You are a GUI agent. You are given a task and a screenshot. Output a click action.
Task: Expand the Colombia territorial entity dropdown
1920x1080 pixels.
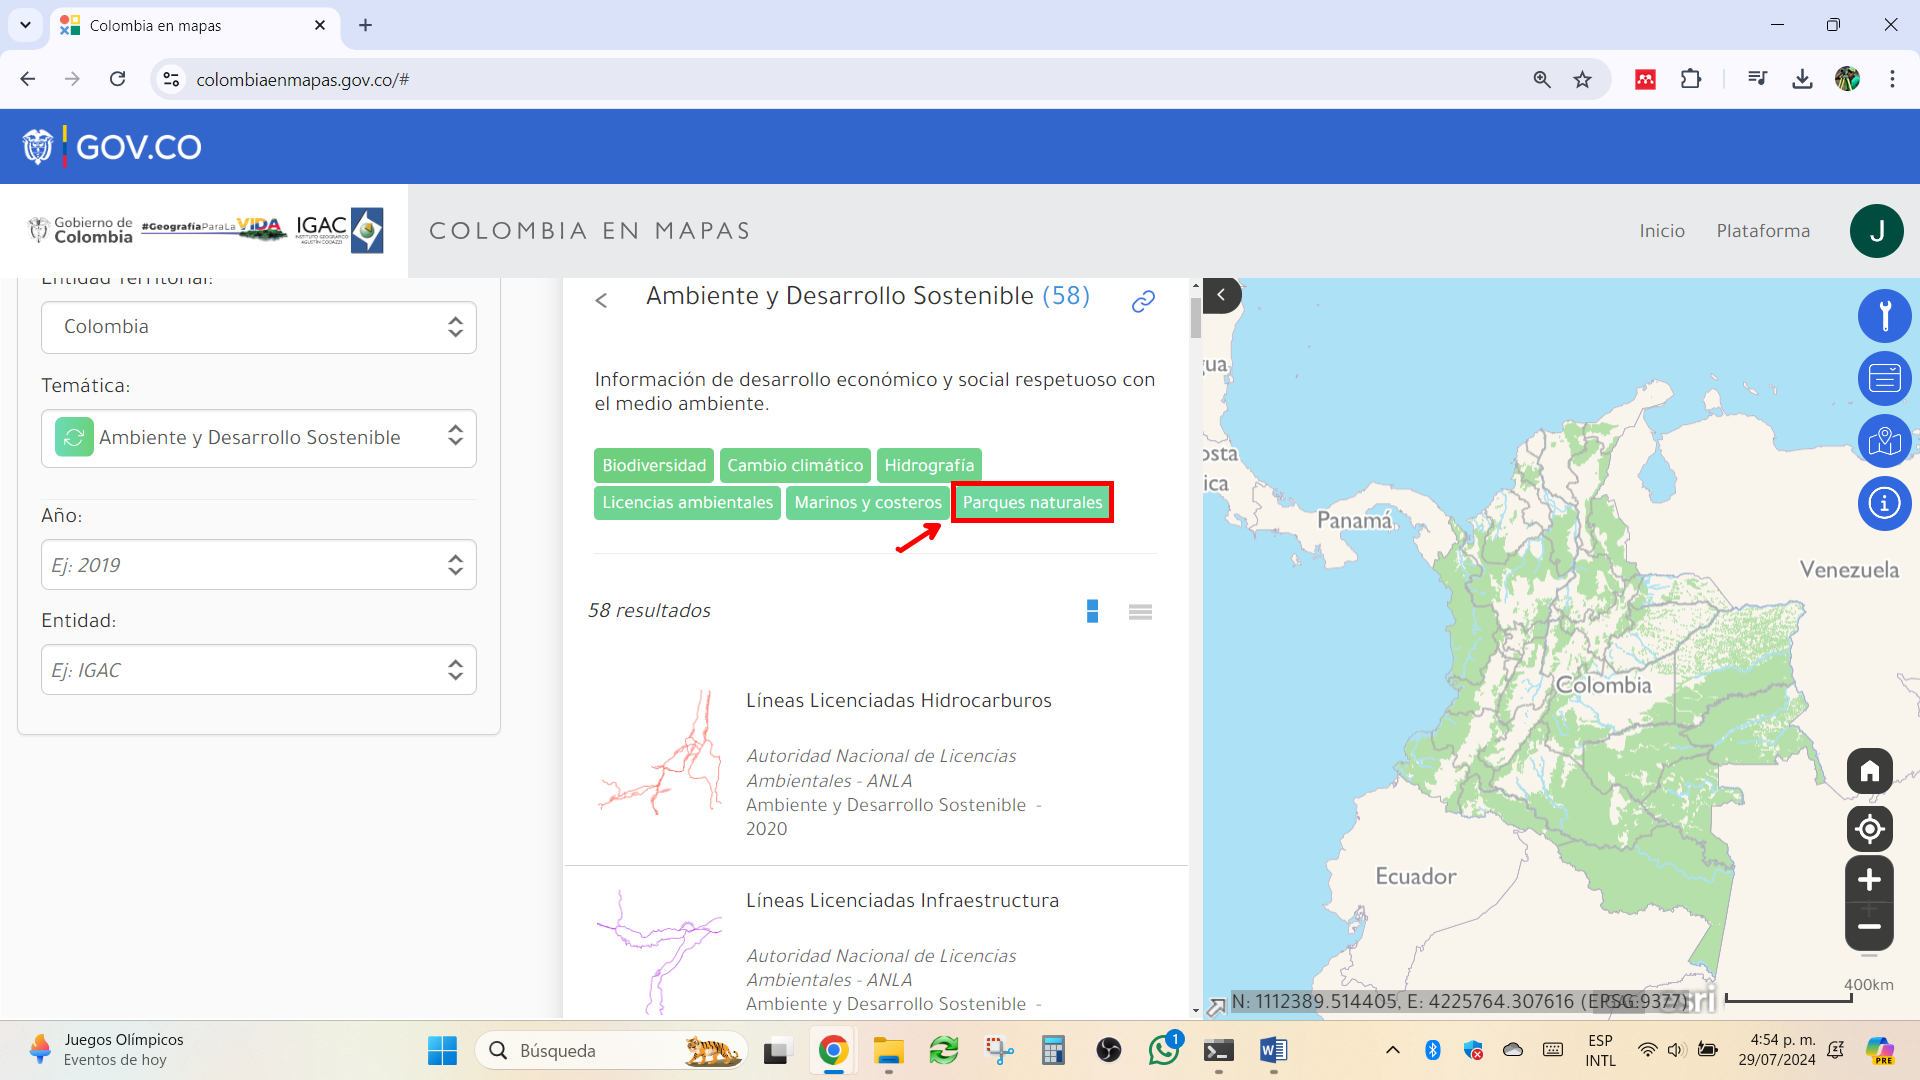pos(259,327)
